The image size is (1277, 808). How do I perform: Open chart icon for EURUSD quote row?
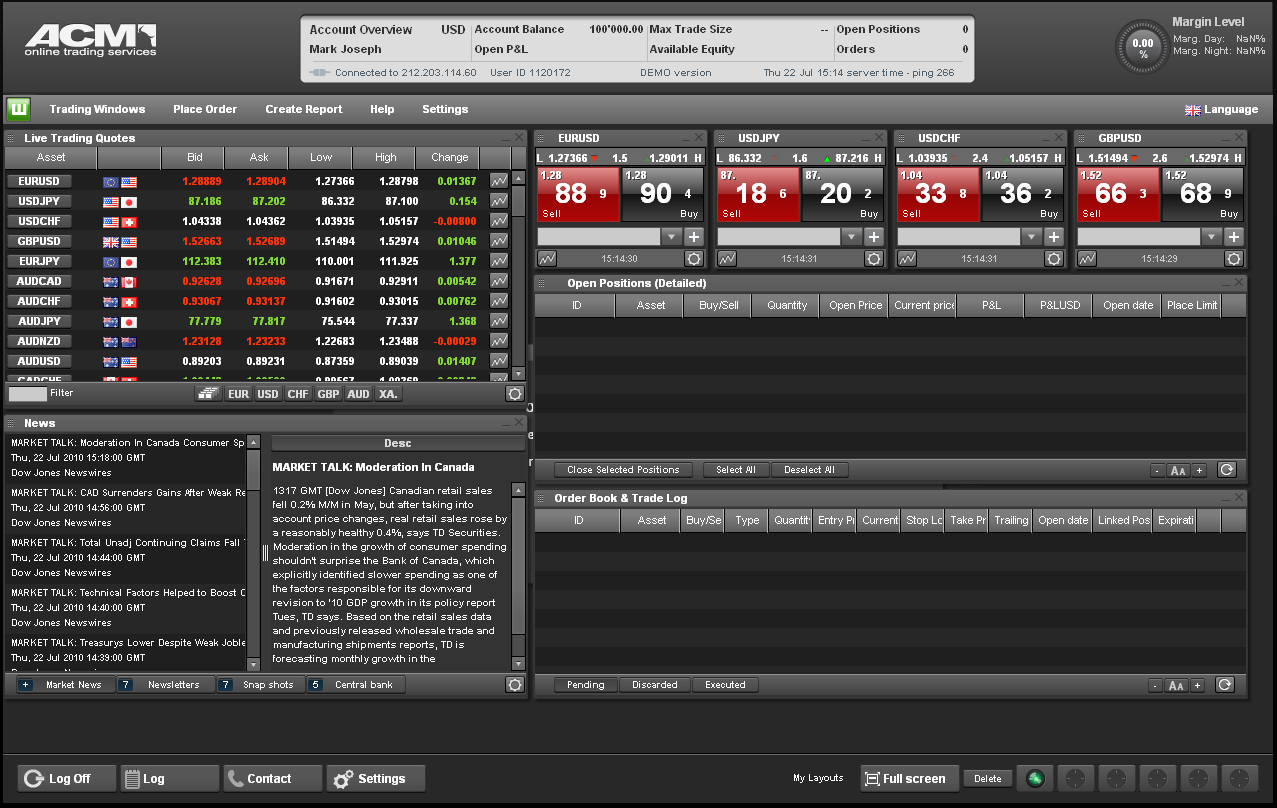point(498,181)
